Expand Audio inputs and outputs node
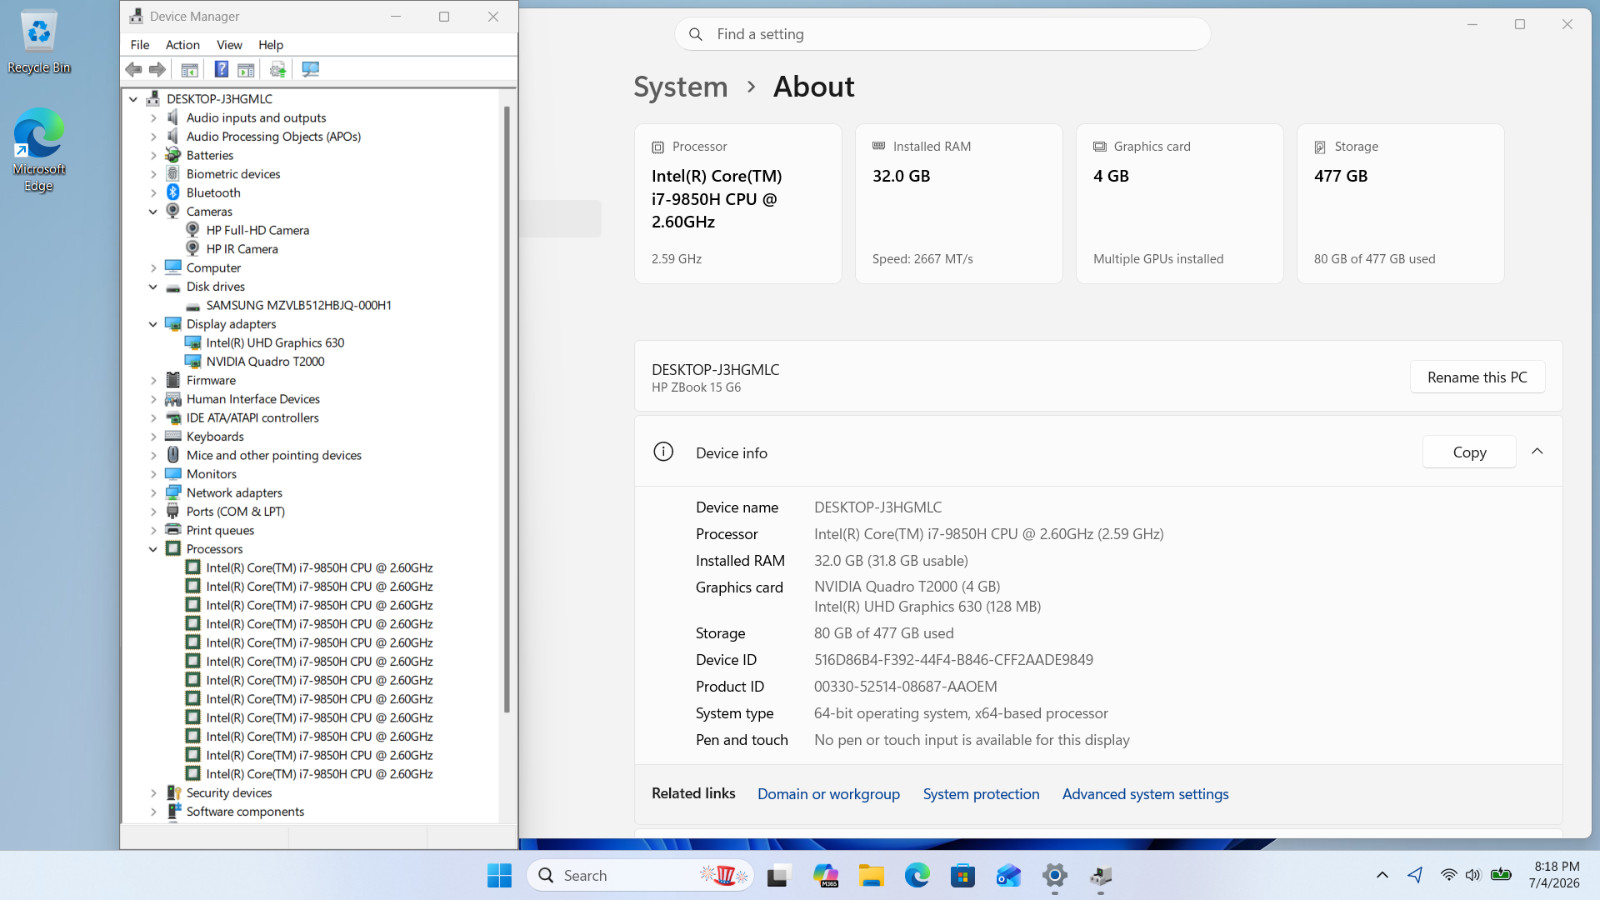This screenshot has height=900, width=1600. point(153,118)
